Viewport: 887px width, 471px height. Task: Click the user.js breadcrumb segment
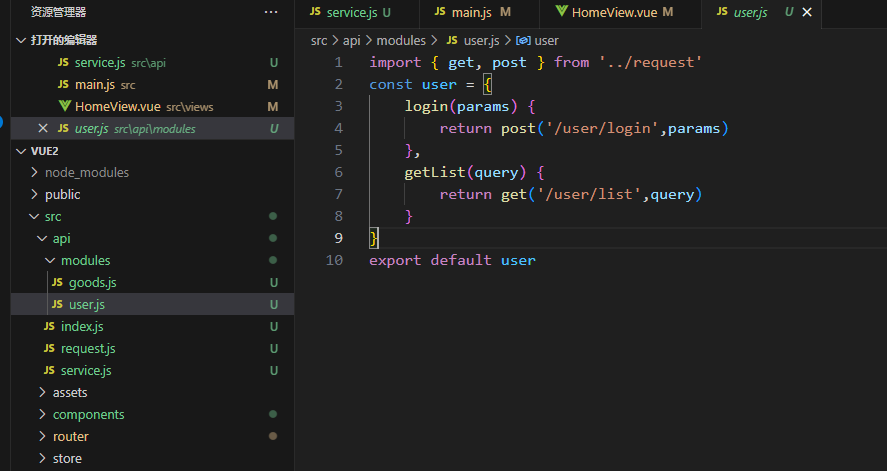(481, 41)
